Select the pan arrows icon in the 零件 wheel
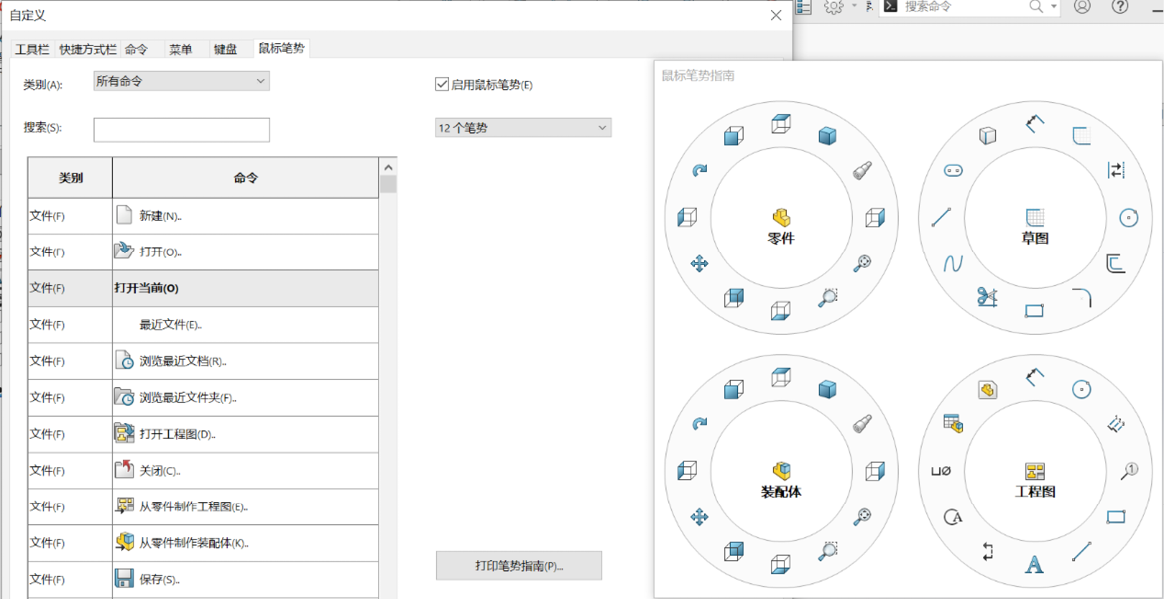This screenshot has width=1164, height=599. click(x=699, y=264)
